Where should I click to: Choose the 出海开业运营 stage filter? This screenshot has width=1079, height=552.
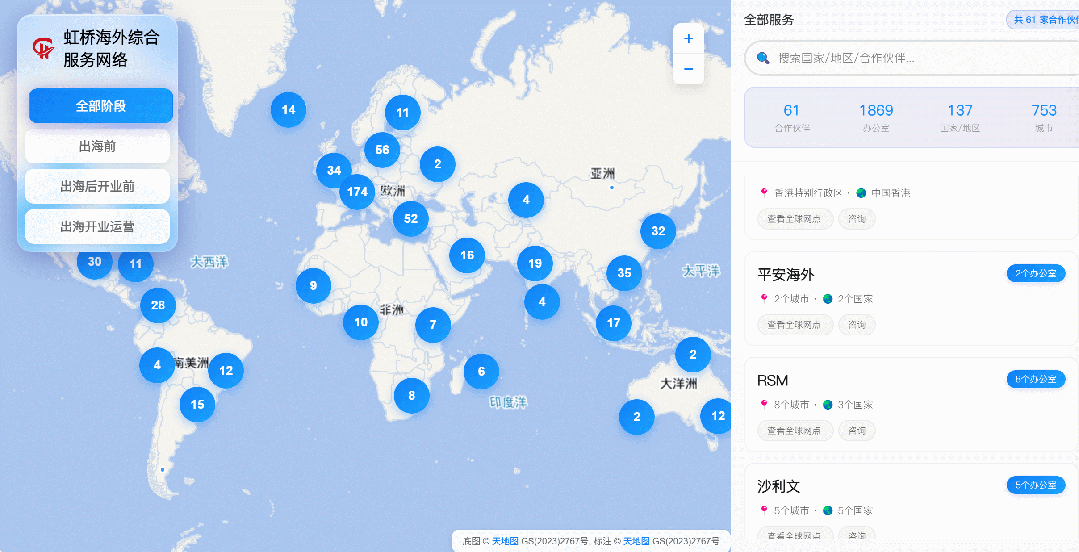[97, 227]
